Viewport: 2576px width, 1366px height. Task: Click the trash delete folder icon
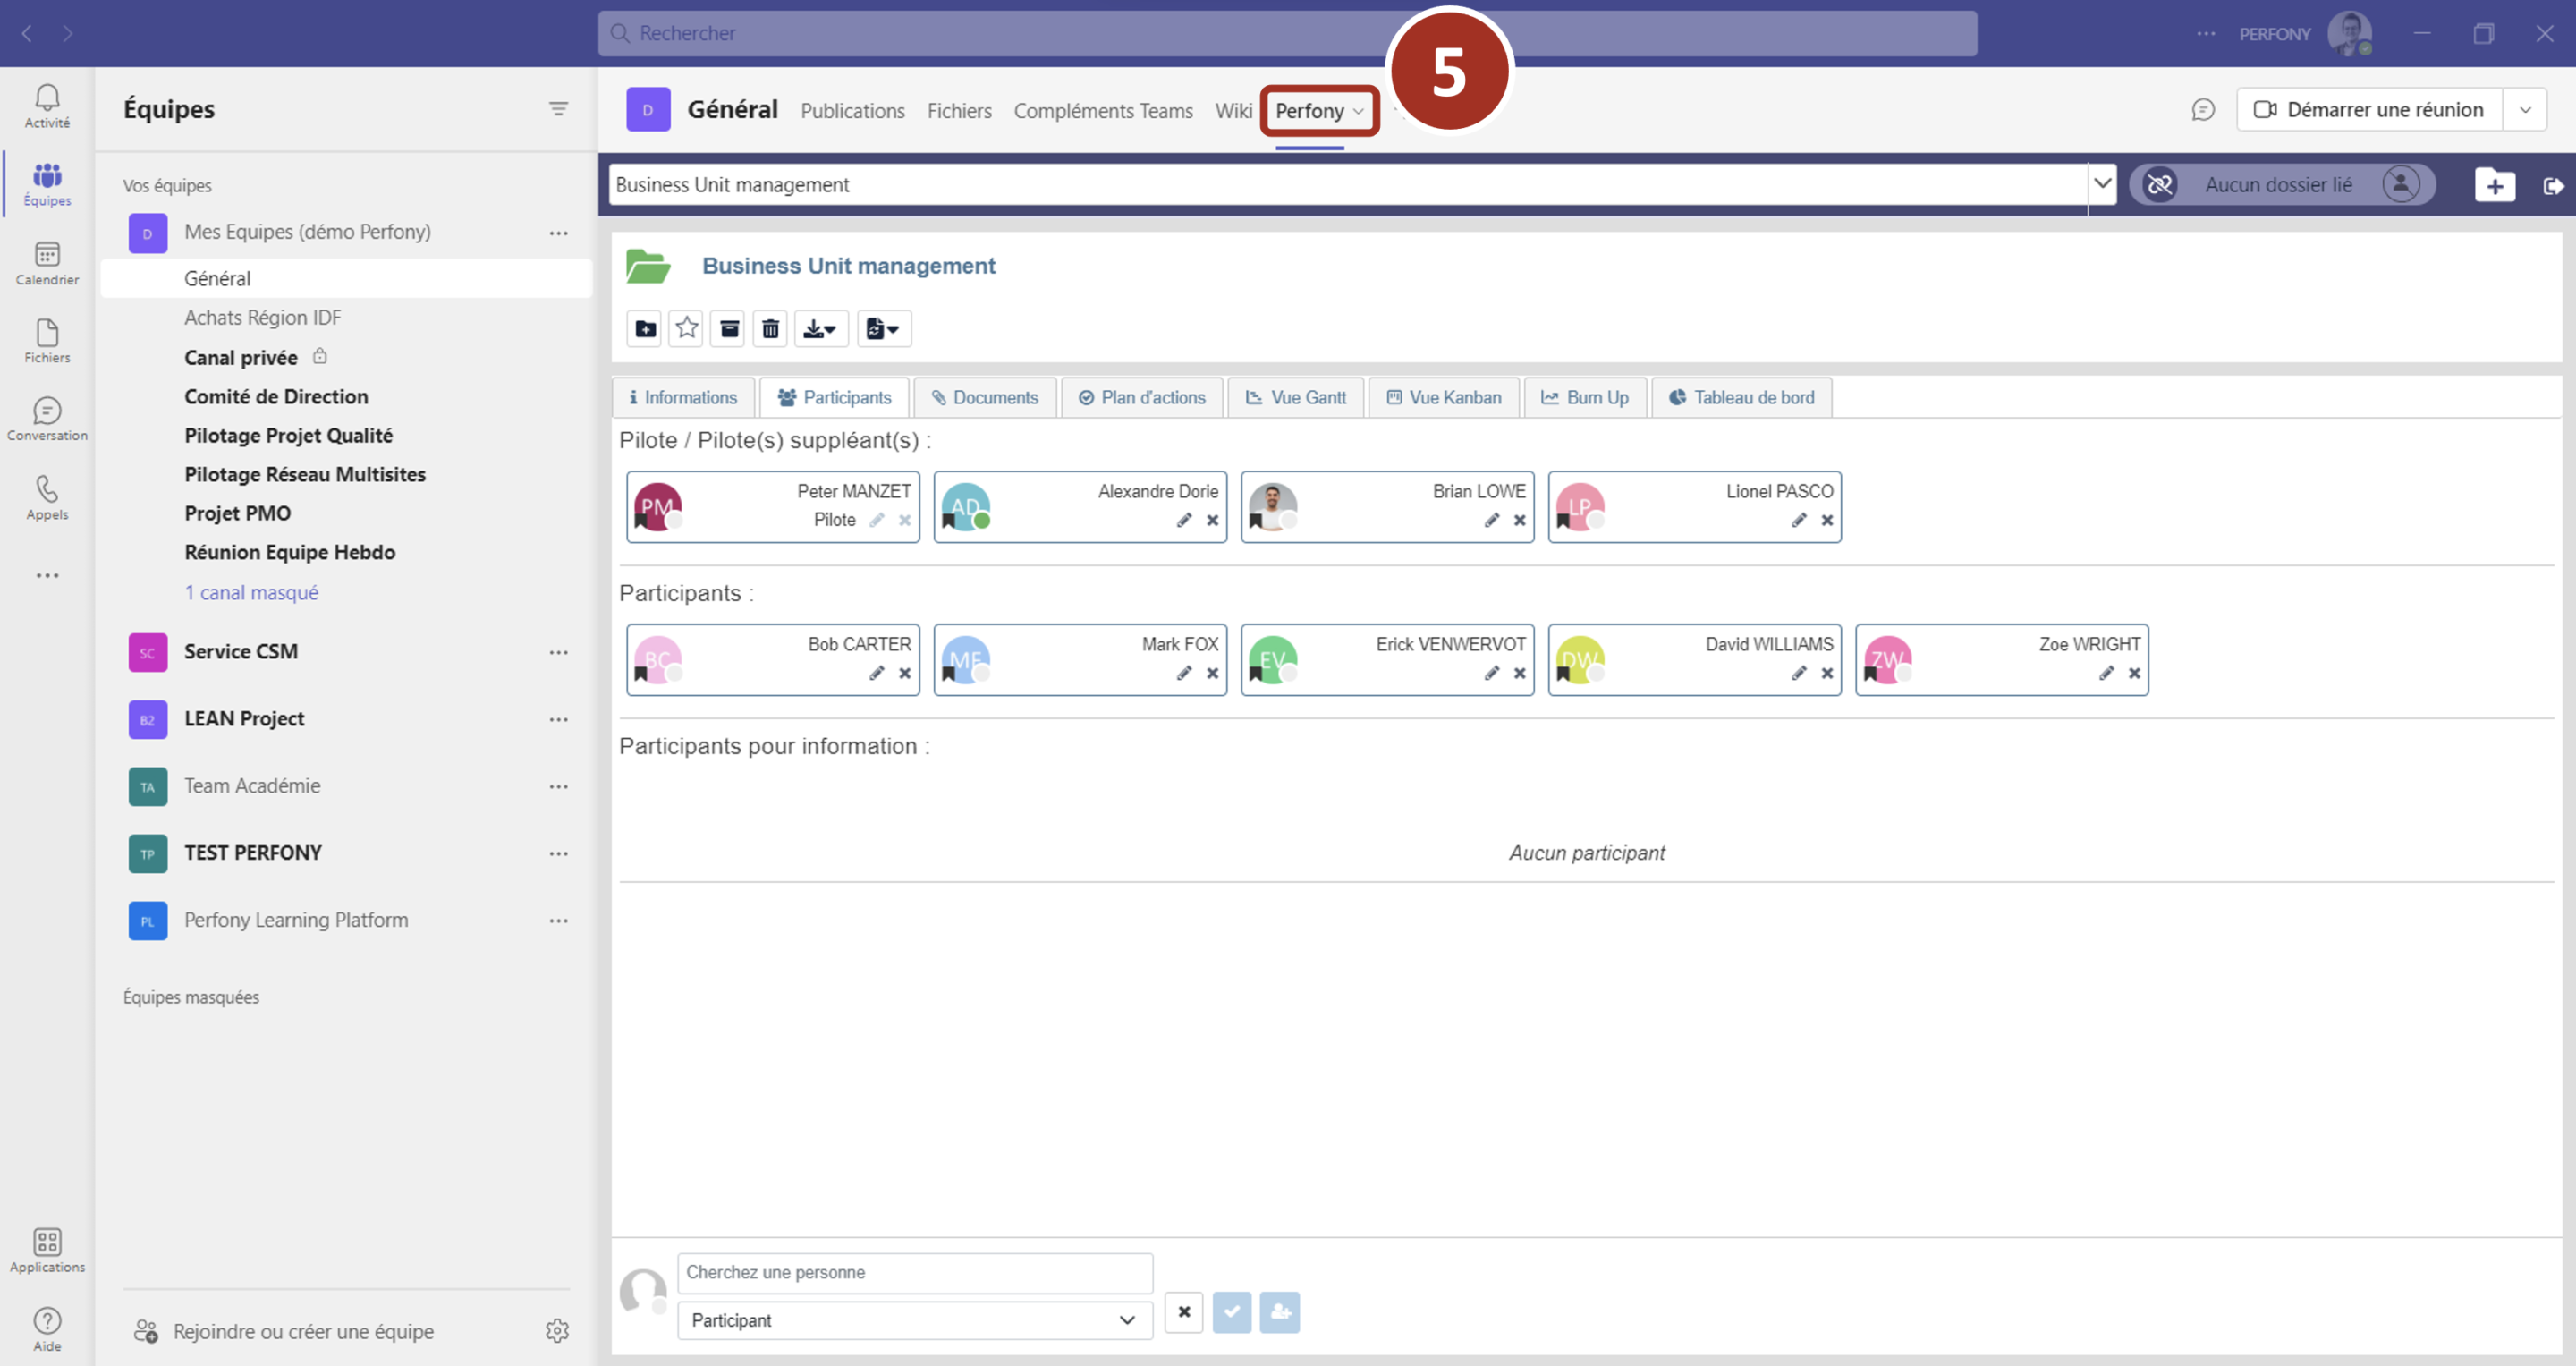[770, 328]
